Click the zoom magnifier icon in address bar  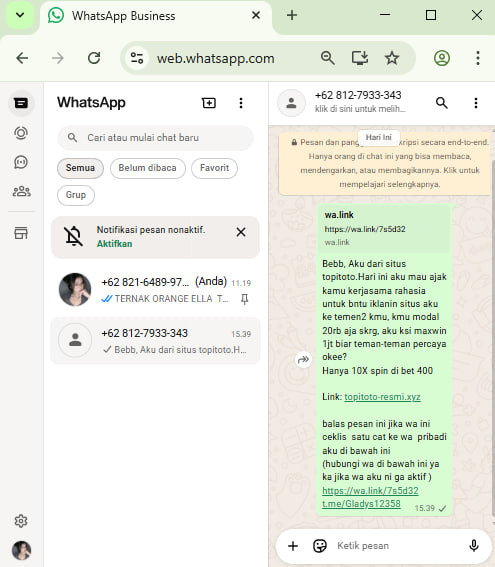(x=328, y=58)
